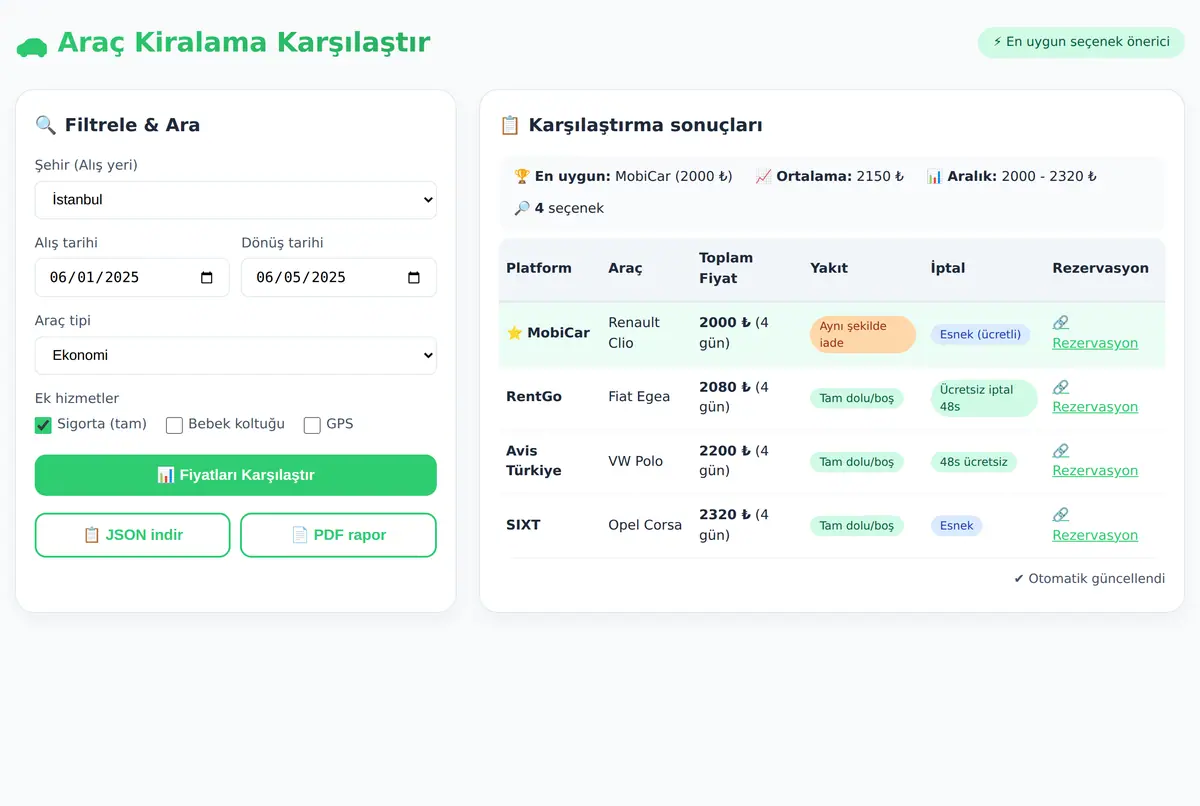The height and width of the screenshot is (806, 1200).
Task: Click the Alış tarihi date field
Action: click(x=132, y=278)
